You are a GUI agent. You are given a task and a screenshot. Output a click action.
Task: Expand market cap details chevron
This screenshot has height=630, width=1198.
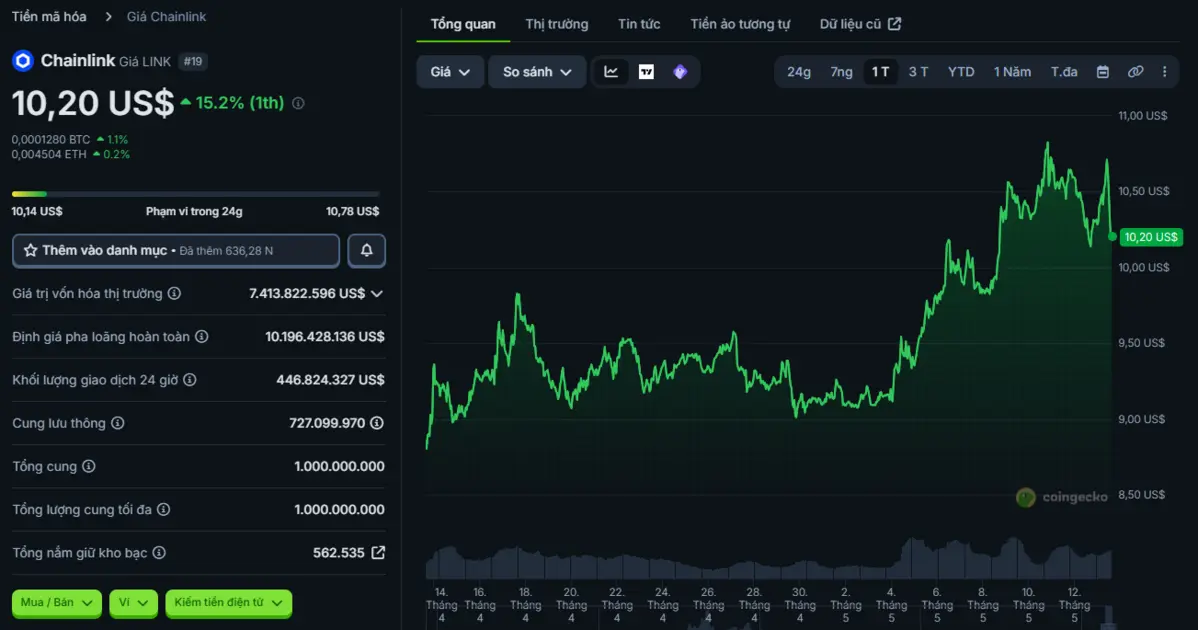[x=377, y=294]
